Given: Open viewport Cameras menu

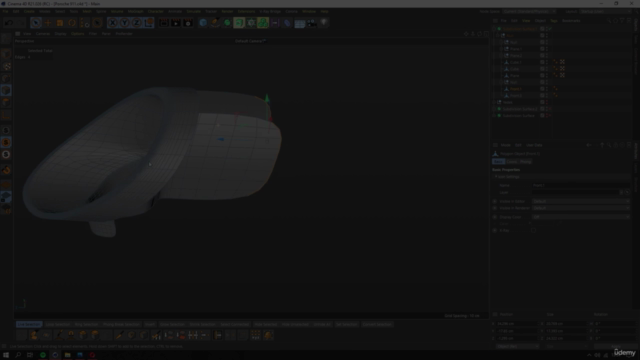Looking at the screenshot, I should pyautogui.click(x=43, y=34).
